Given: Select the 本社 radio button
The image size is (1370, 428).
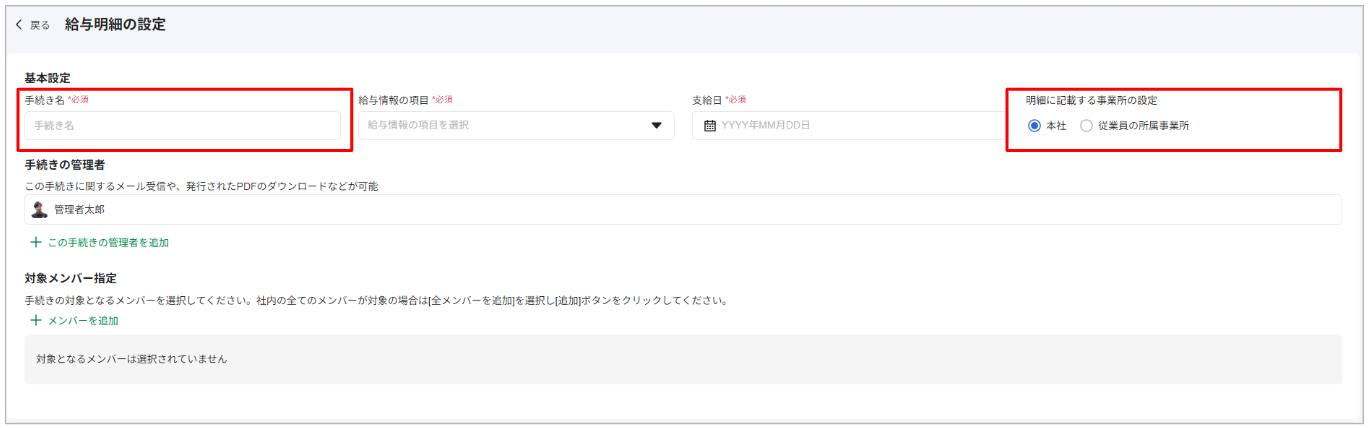Looking at the screenshot, I should tap(1034, 126).
